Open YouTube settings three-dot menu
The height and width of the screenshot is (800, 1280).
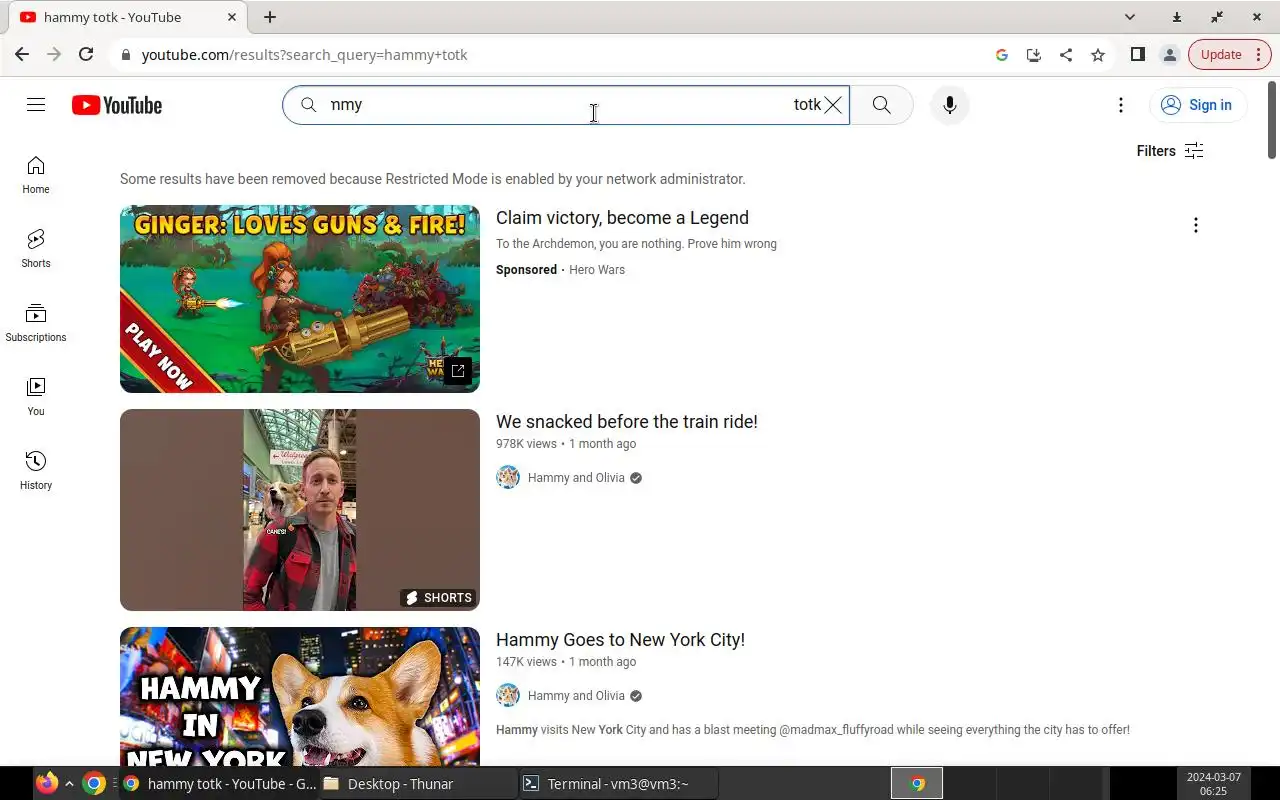(1121, 105)
